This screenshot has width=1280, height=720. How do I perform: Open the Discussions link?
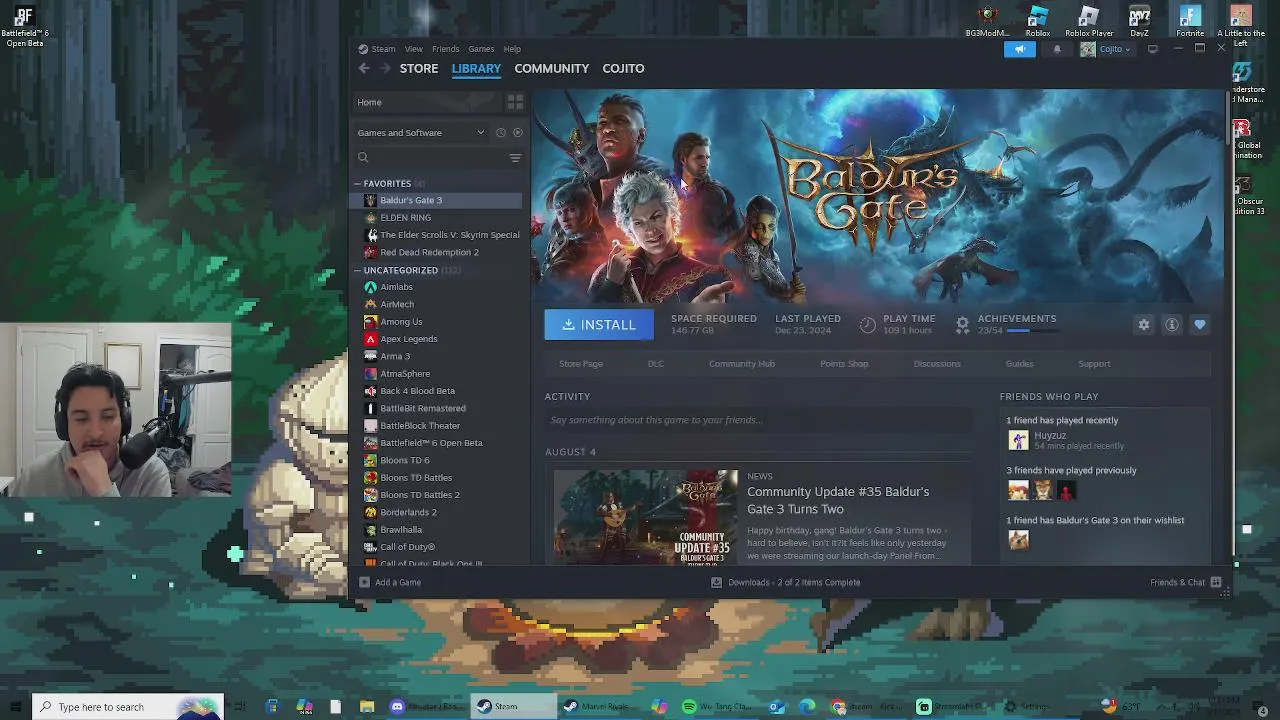pos(937,364)
